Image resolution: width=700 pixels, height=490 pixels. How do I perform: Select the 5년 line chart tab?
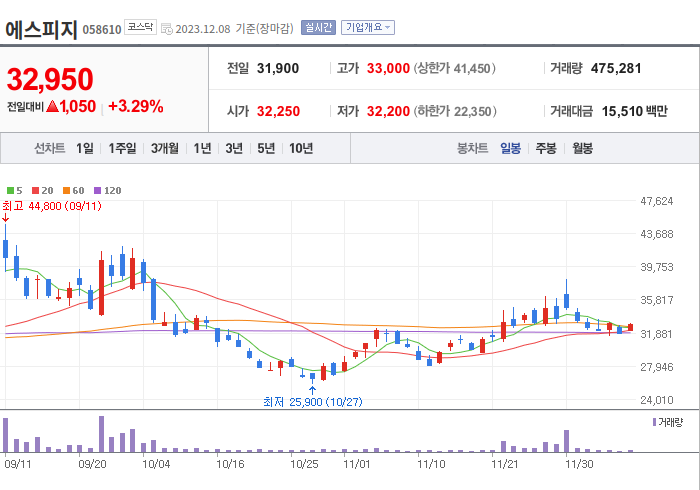coord(266,148)
